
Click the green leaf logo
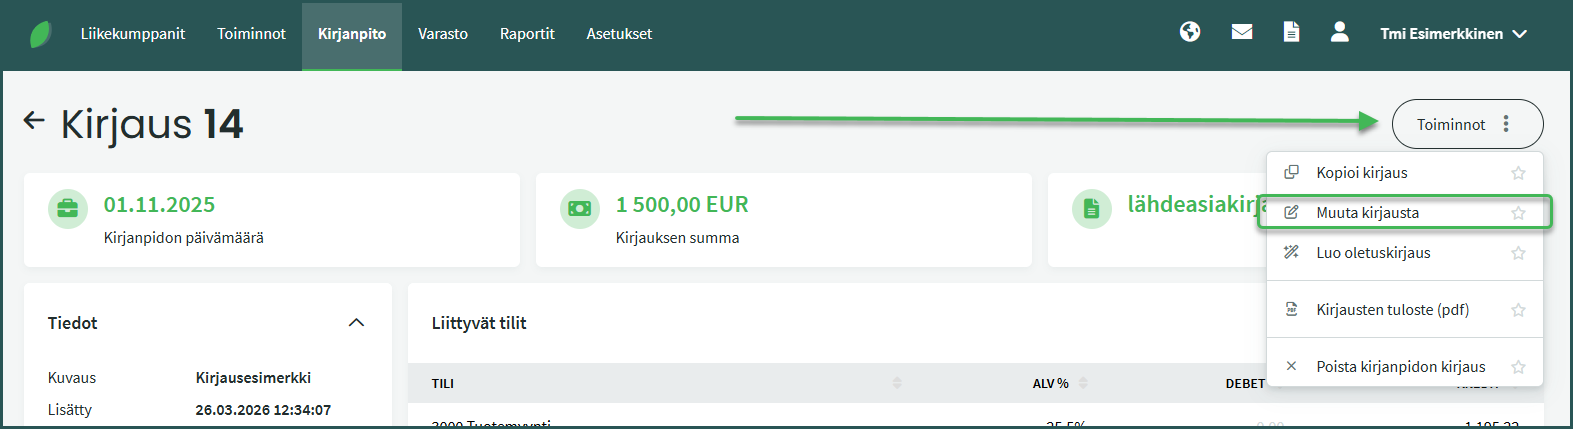41,34
